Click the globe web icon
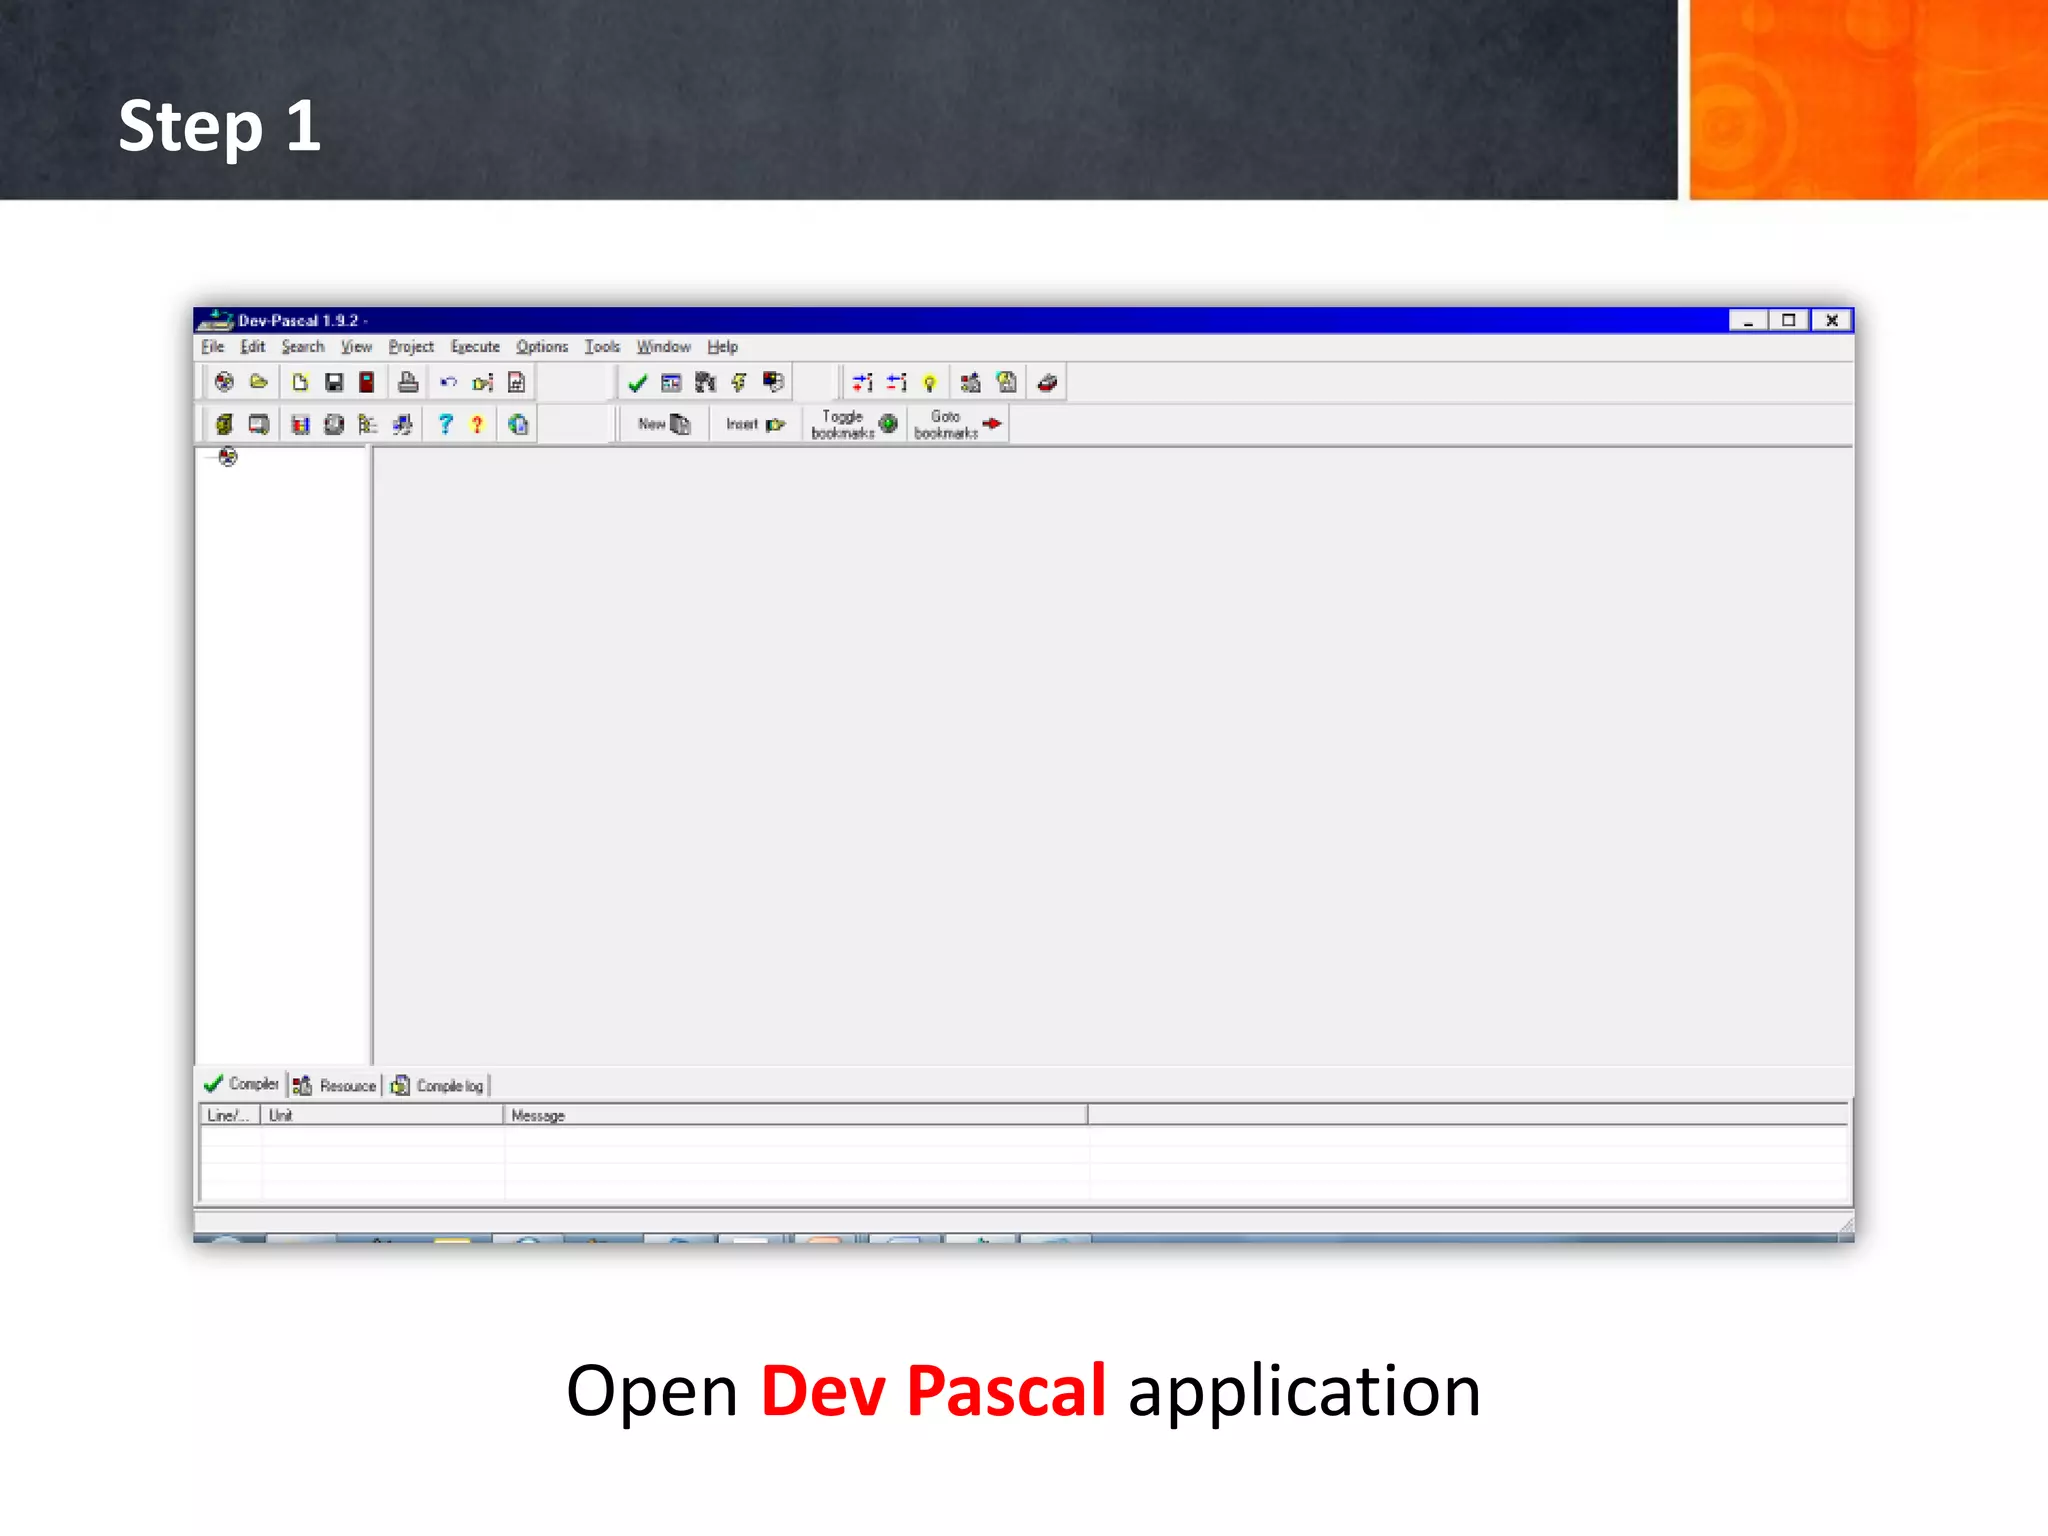Image resolution: width=2048 pixels, height=1536 pixels. click(518, 424)
